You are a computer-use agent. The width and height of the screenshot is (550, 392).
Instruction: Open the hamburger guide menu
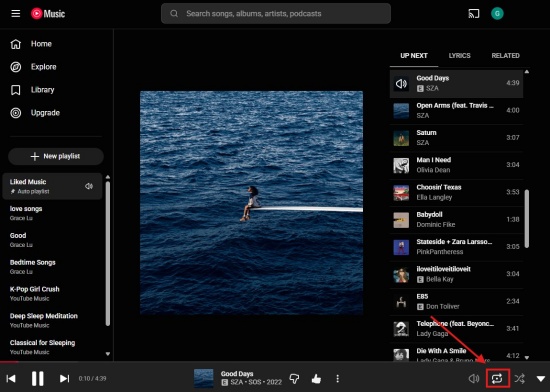pos(15,14)
